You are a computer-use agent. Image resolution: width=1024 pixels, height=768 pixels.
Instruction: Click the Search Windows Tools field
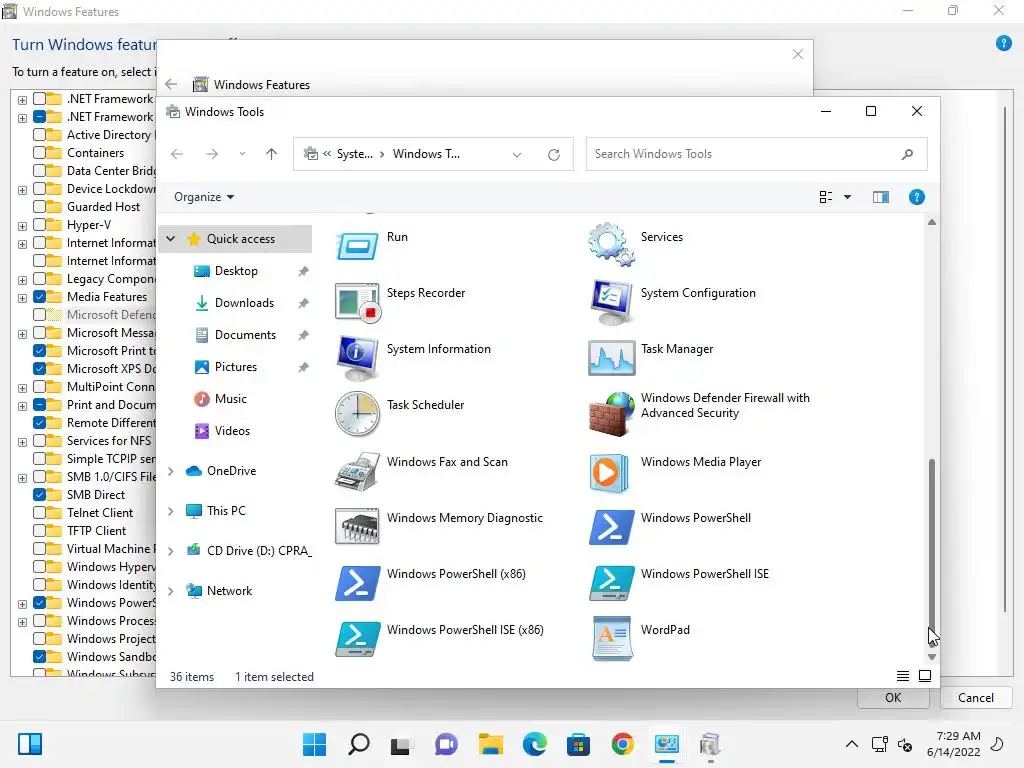tap(756, 154)
